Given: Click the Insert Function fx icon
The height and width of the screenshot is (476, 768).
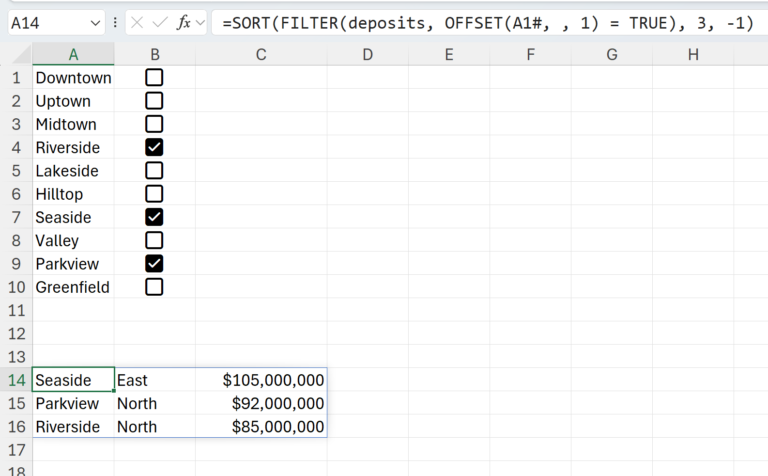Looking at the screenshot, I should click(x=184, y=23).
